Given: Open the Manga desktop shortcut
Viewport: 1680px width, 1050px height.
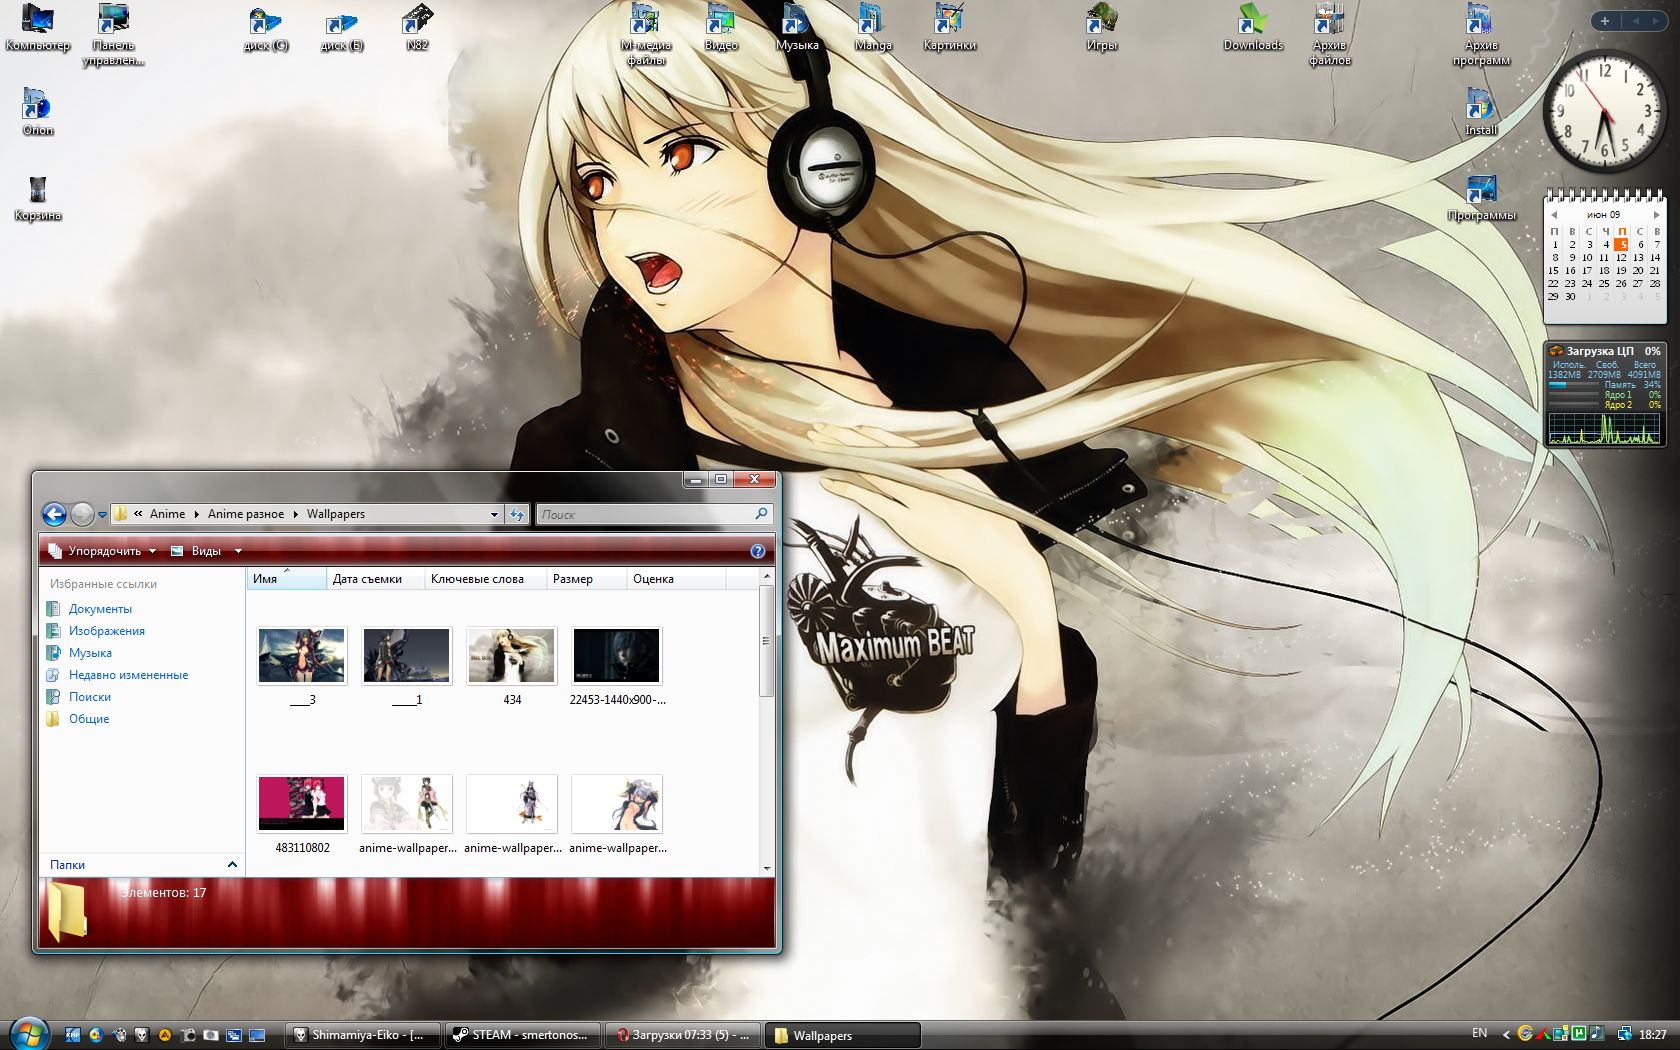Looking at the screenshot, I should (873, 28).
